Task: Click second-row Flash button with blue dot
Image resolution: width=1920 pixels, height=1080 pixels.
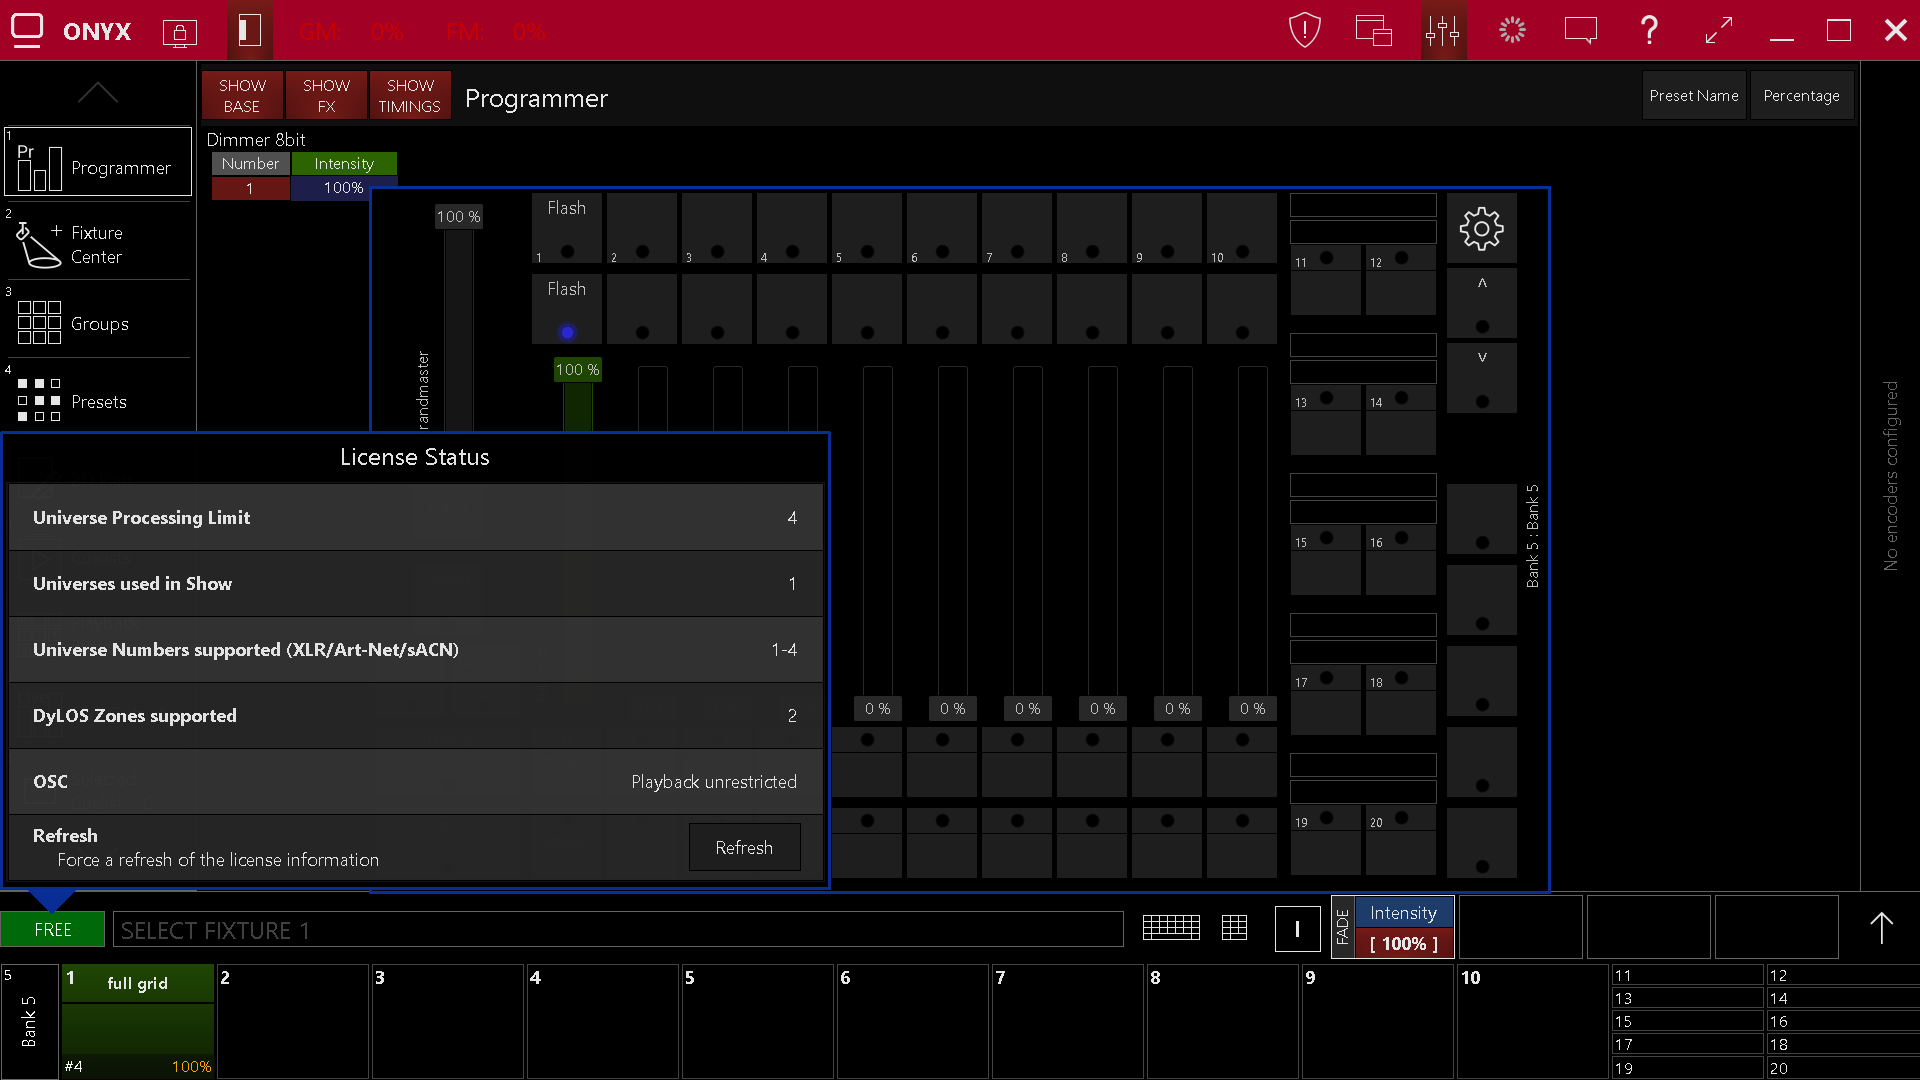Action: [x=567, y=309]
